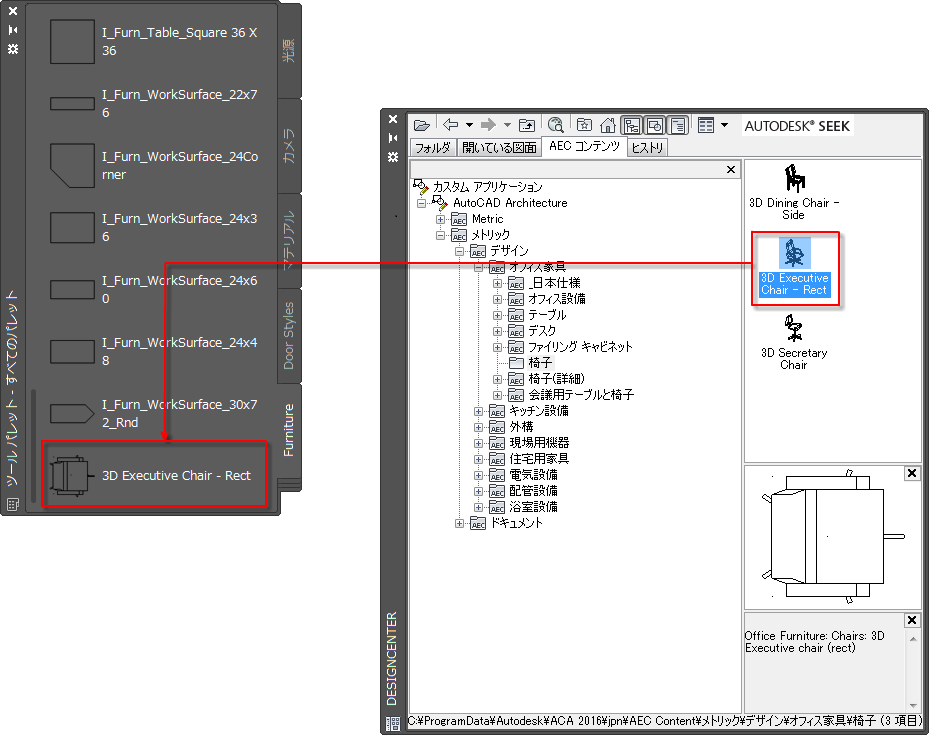This screenshot has height=748, width=943.
Task: Select I_Furn_WorkSurface_22x76 tool
Action: 154,103
